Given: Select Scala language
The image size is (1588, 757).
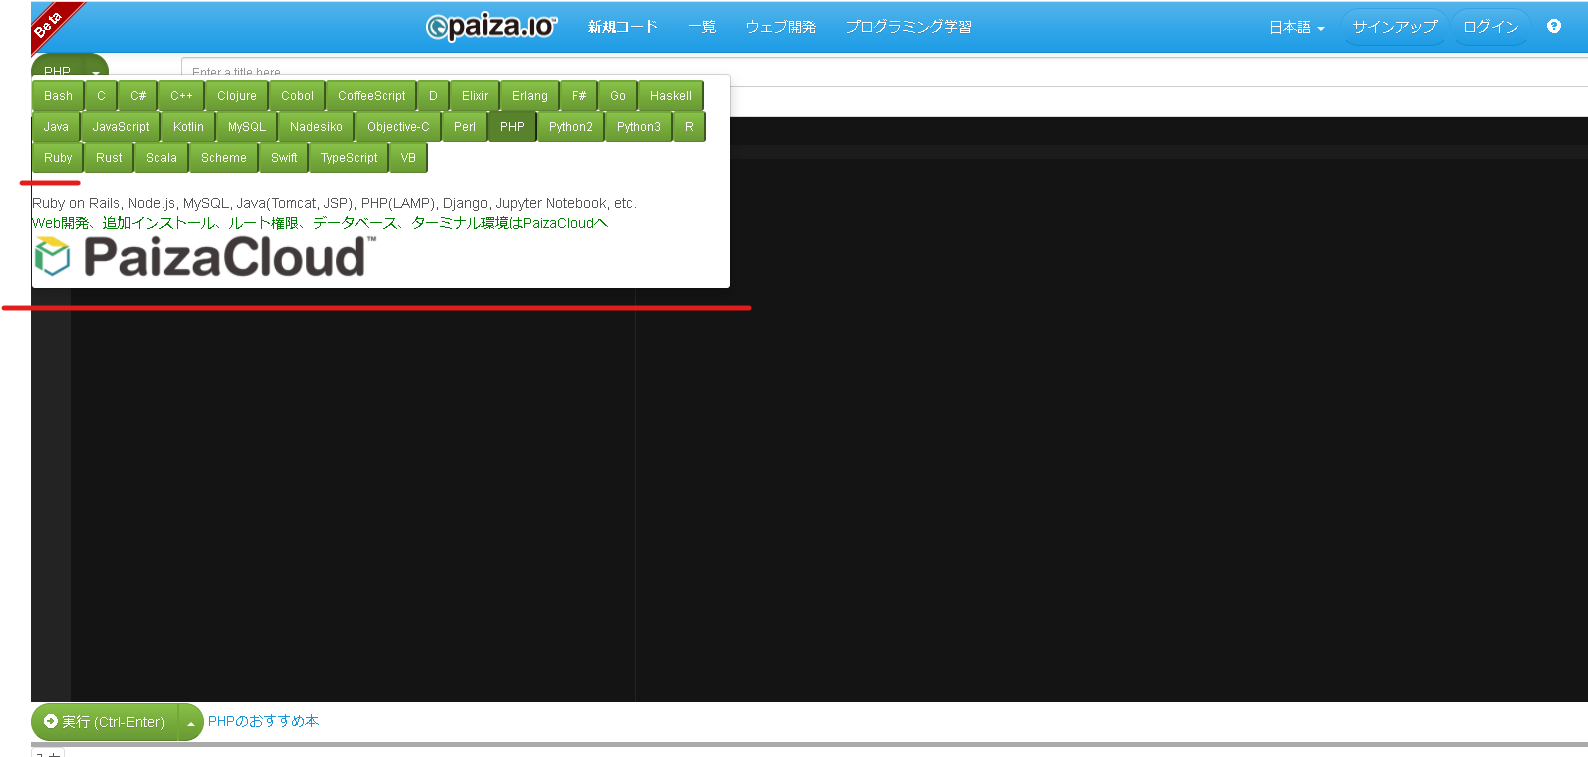Looking at the screenshot, I should point(161,158).
